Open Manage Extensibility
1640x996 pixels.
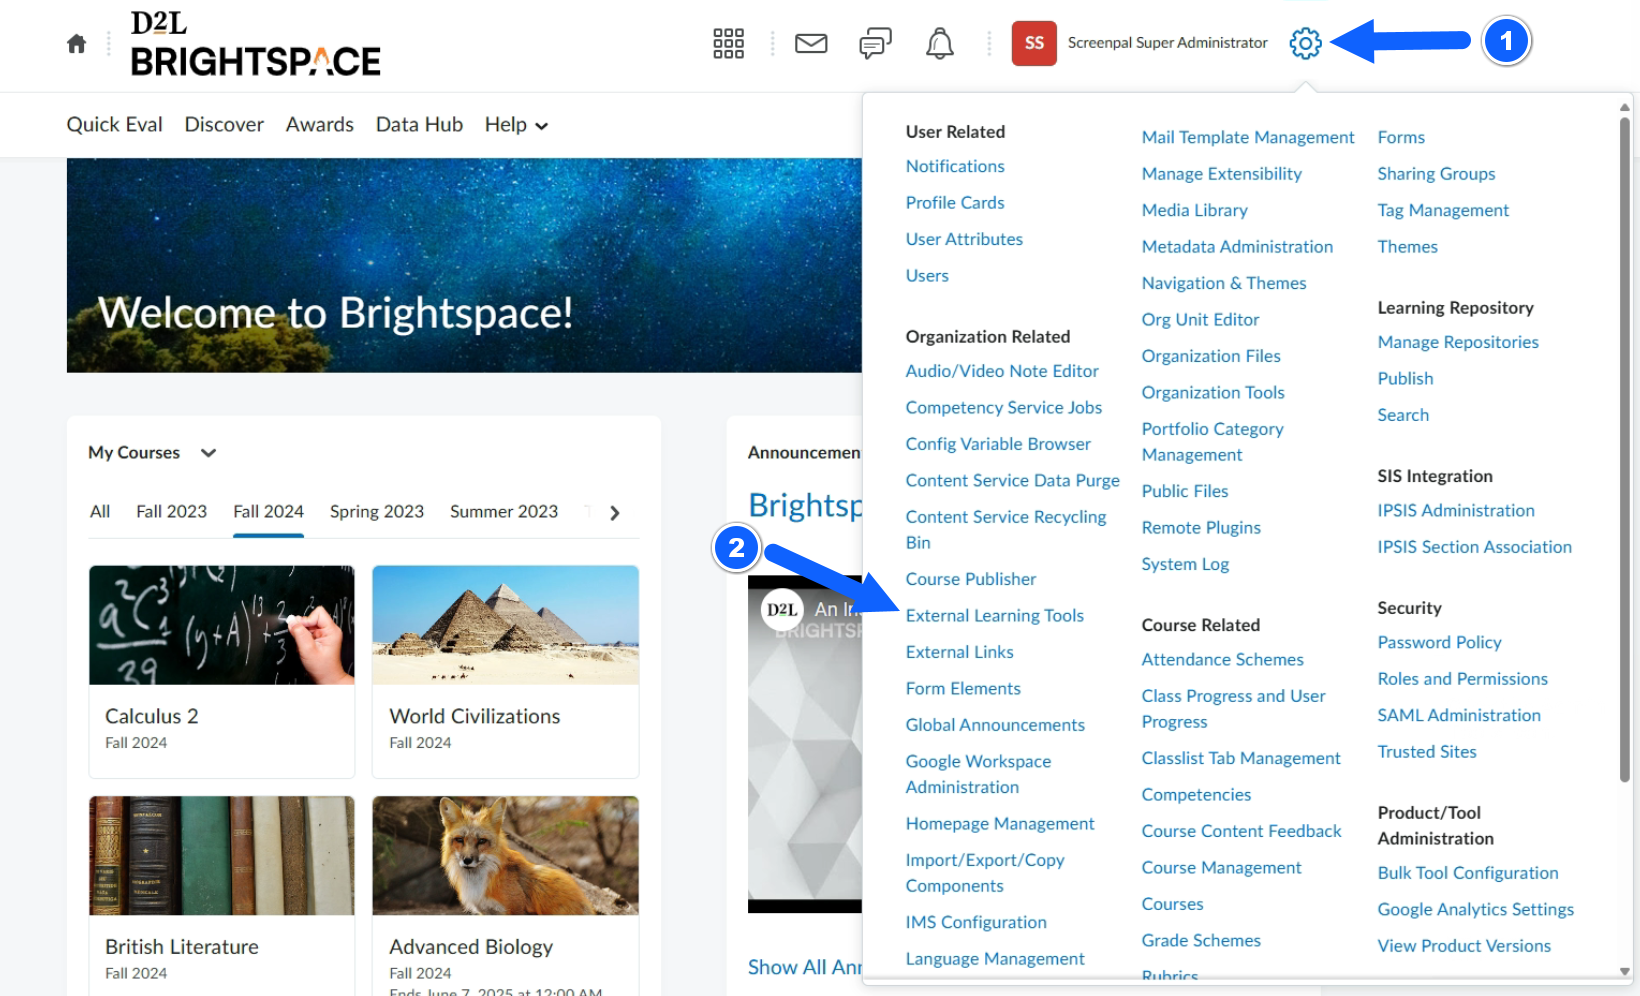pyautogui.click(x=1222, y=174)
